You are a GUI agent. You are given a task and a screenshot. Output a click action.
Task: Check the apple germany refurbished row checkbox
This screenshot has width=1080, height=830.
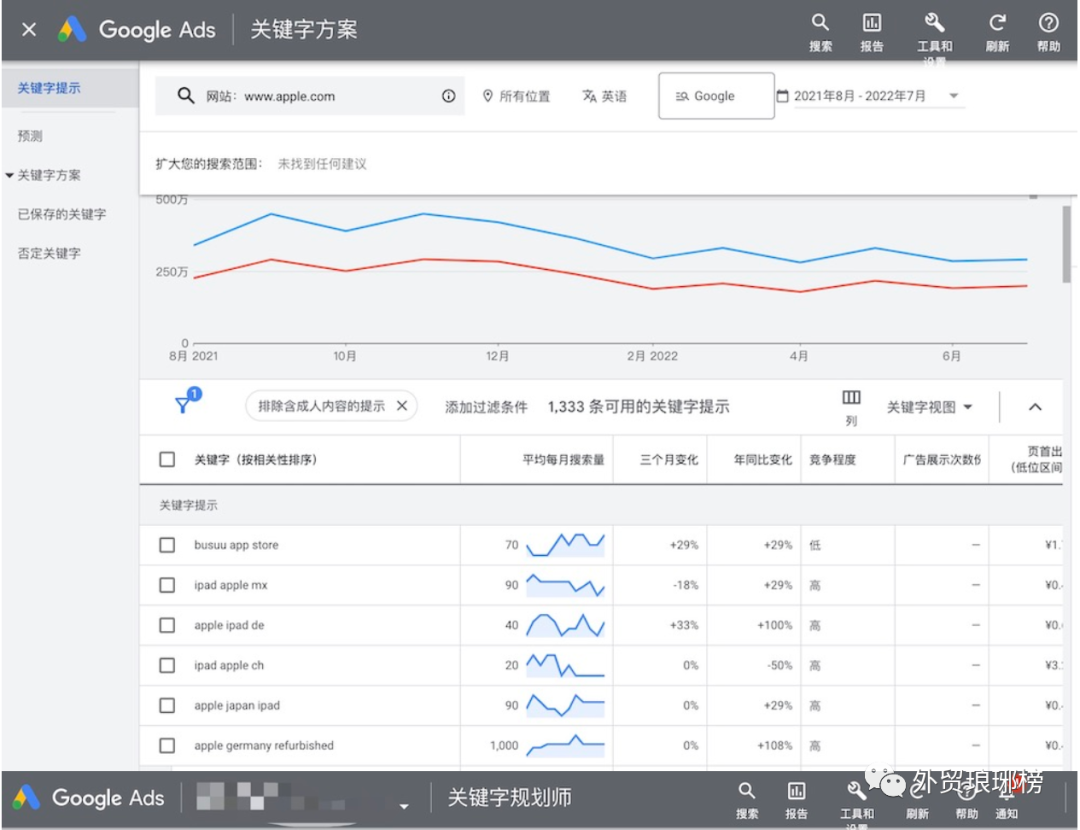click(167, 745)
